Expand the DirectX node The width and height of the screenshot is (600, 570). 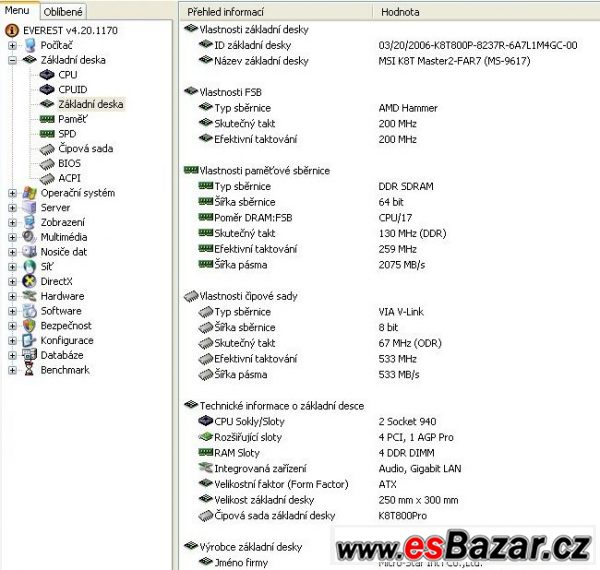(12, 282)
